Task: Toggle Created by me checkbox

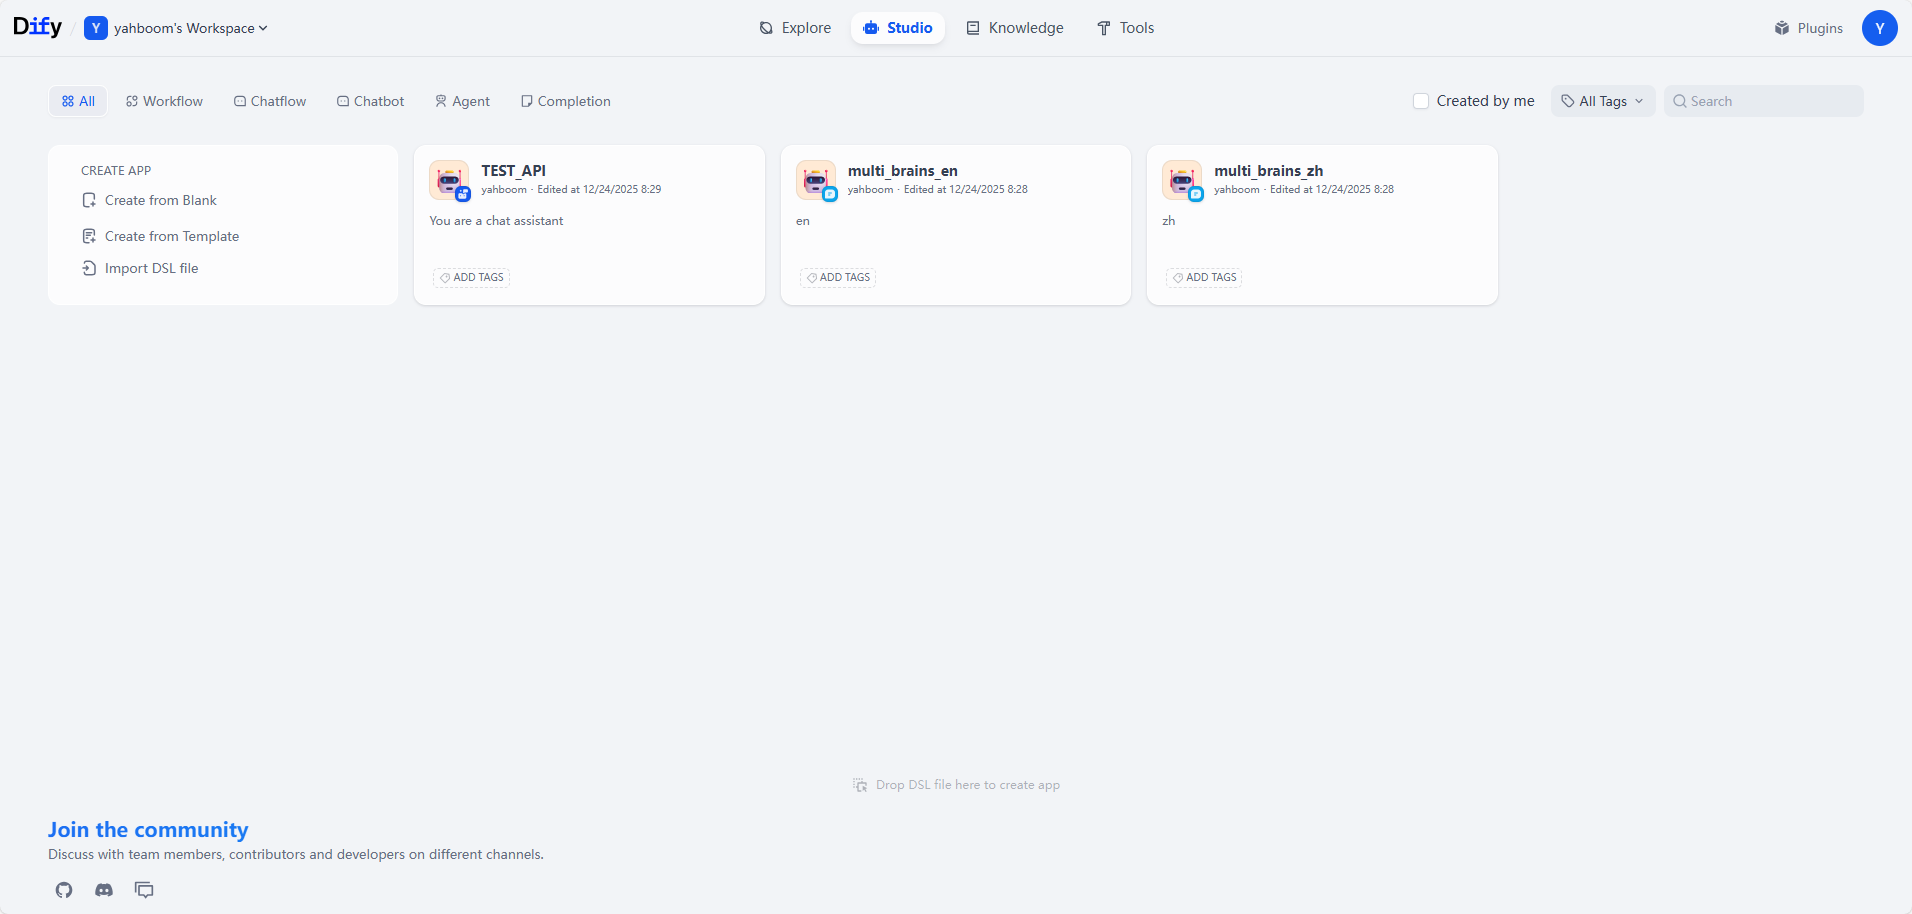Action: [1420, 101]
